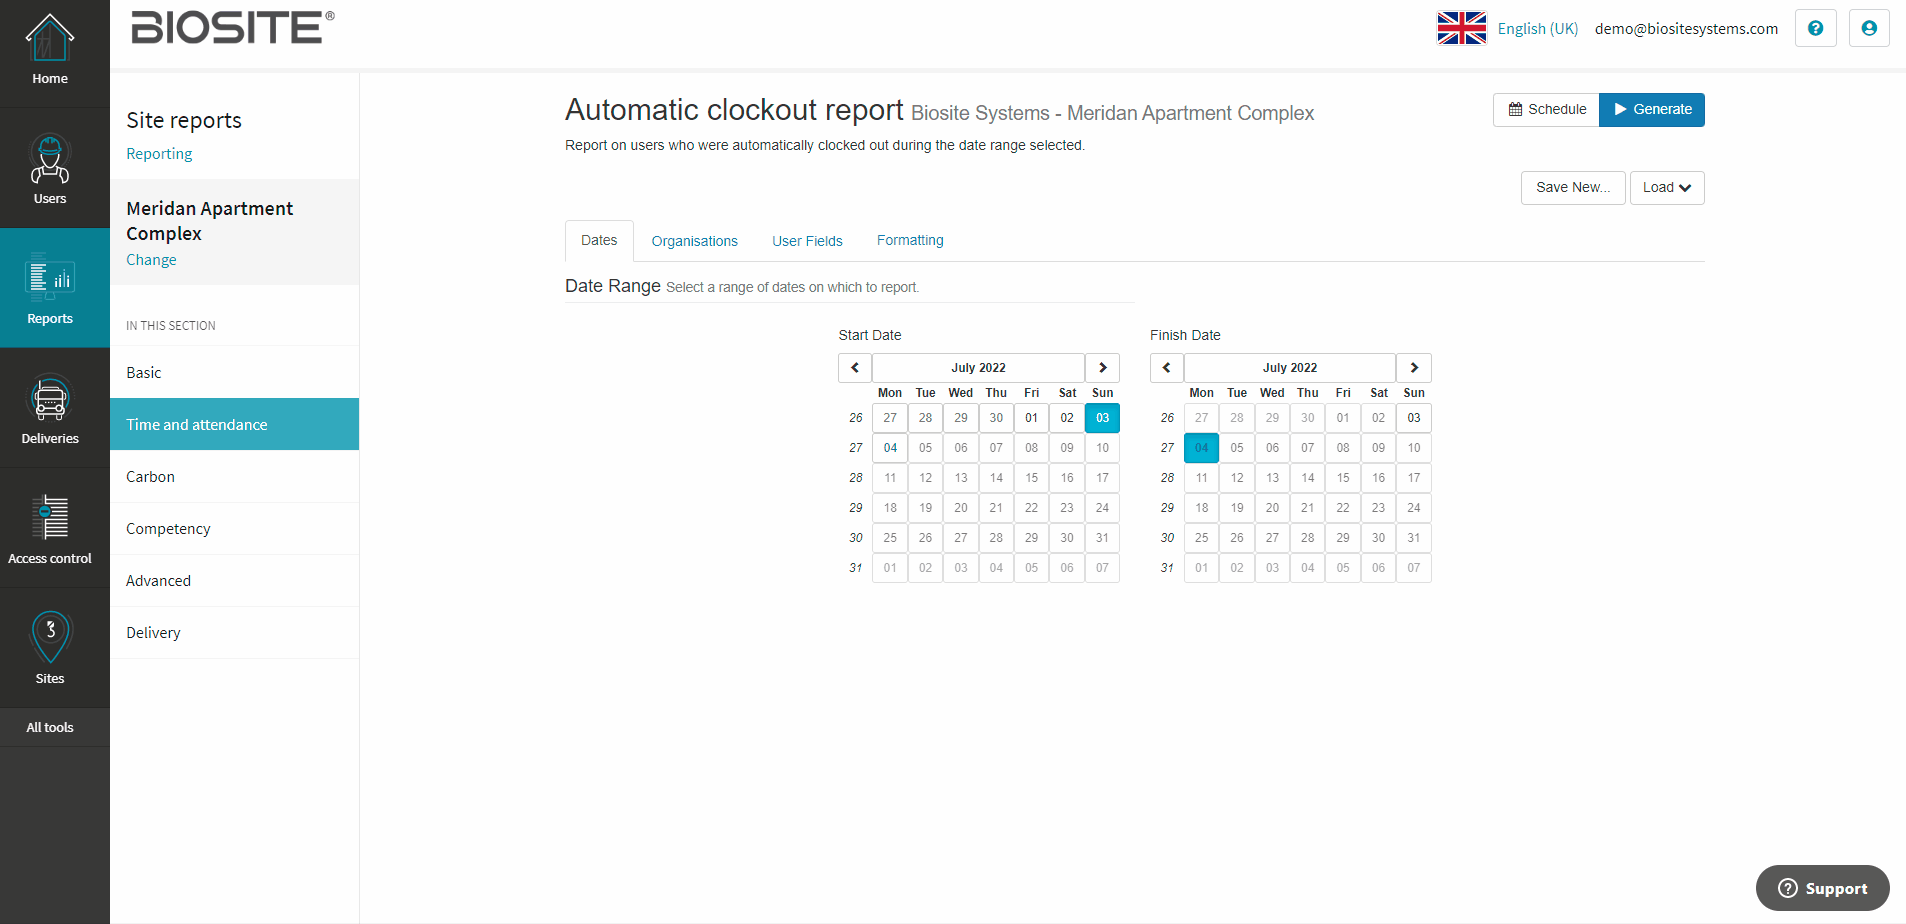The image size is (1906, 924).
Task: Click the Reporting link
Action: click(159, 154)
